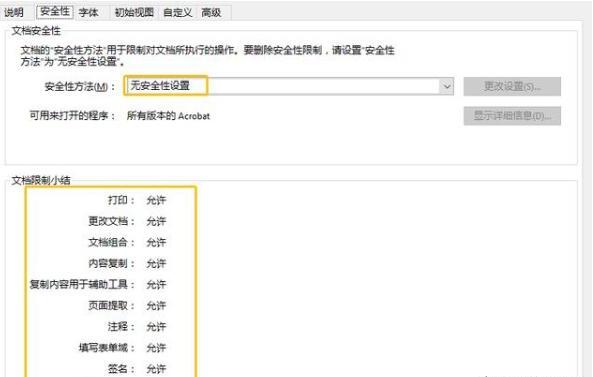Open the 字体 tab
Screen dimensions: 593x377
click(x=88, y=12)
